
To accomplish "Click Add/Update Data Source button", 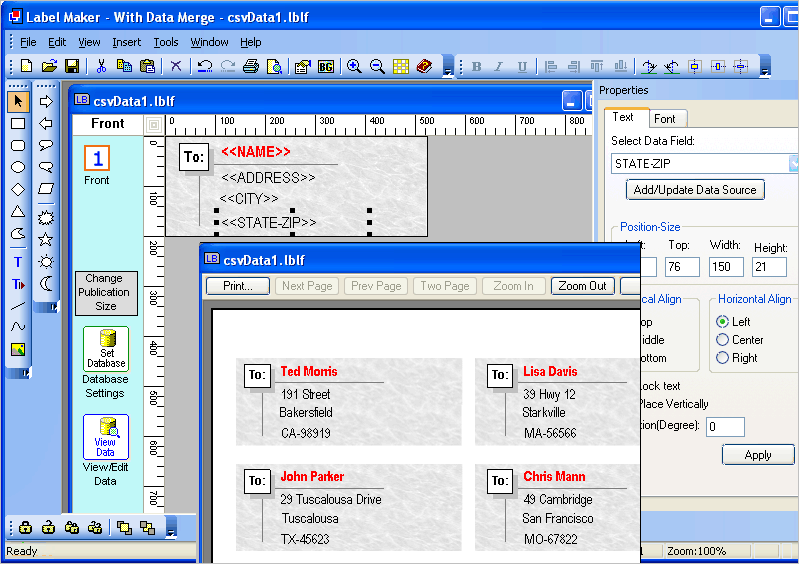I will [x=695, y=190].
